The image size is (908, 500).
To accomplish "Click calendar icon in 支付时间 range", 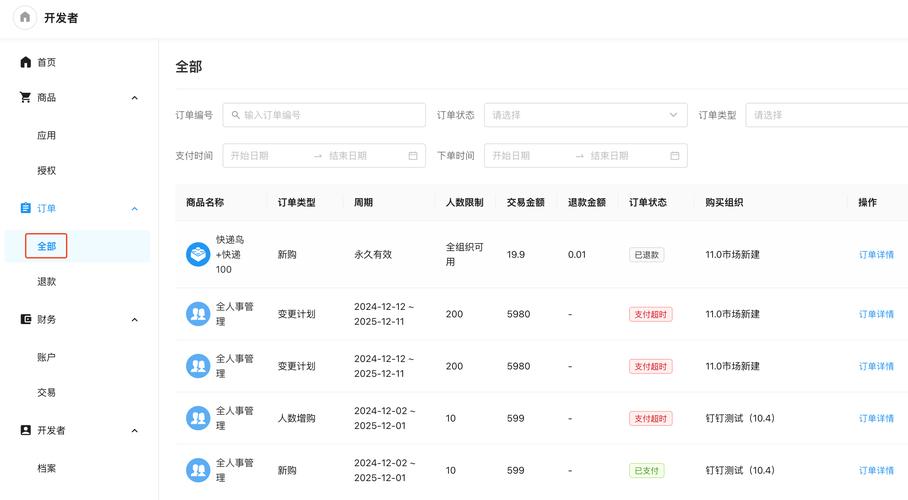I will (413, 156).
